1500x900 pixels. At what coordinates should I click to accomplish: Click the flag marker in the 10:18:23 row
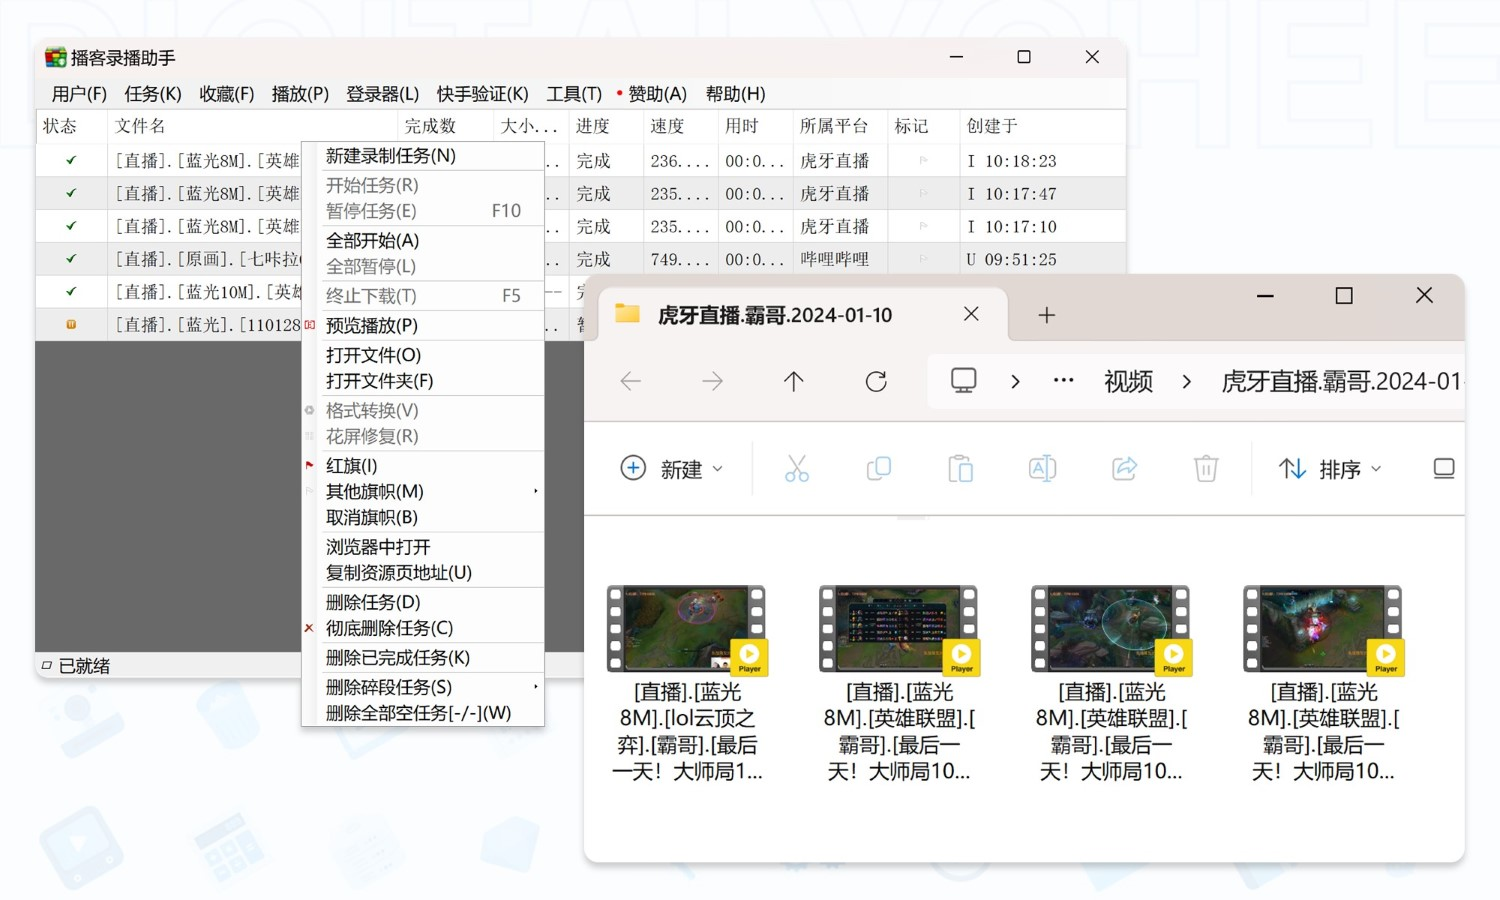(x=923, y=161)
